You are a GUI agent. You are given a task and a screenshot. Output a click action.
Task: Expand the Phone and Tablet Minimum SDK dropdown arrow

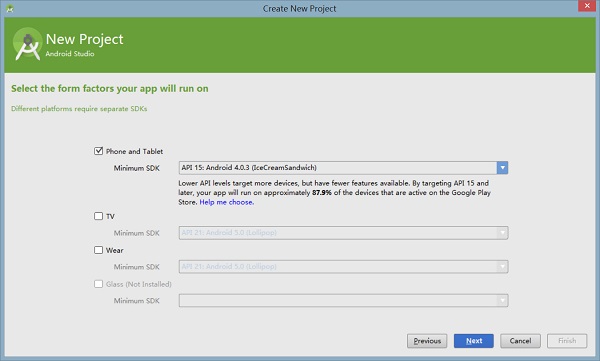point(502,168)
